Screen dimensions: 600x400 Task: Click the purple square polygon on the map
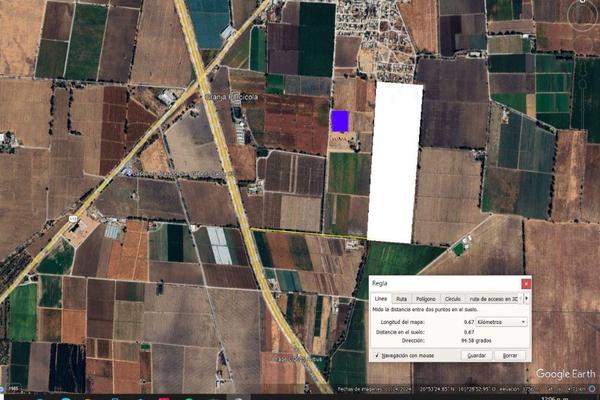coord(340,121)
